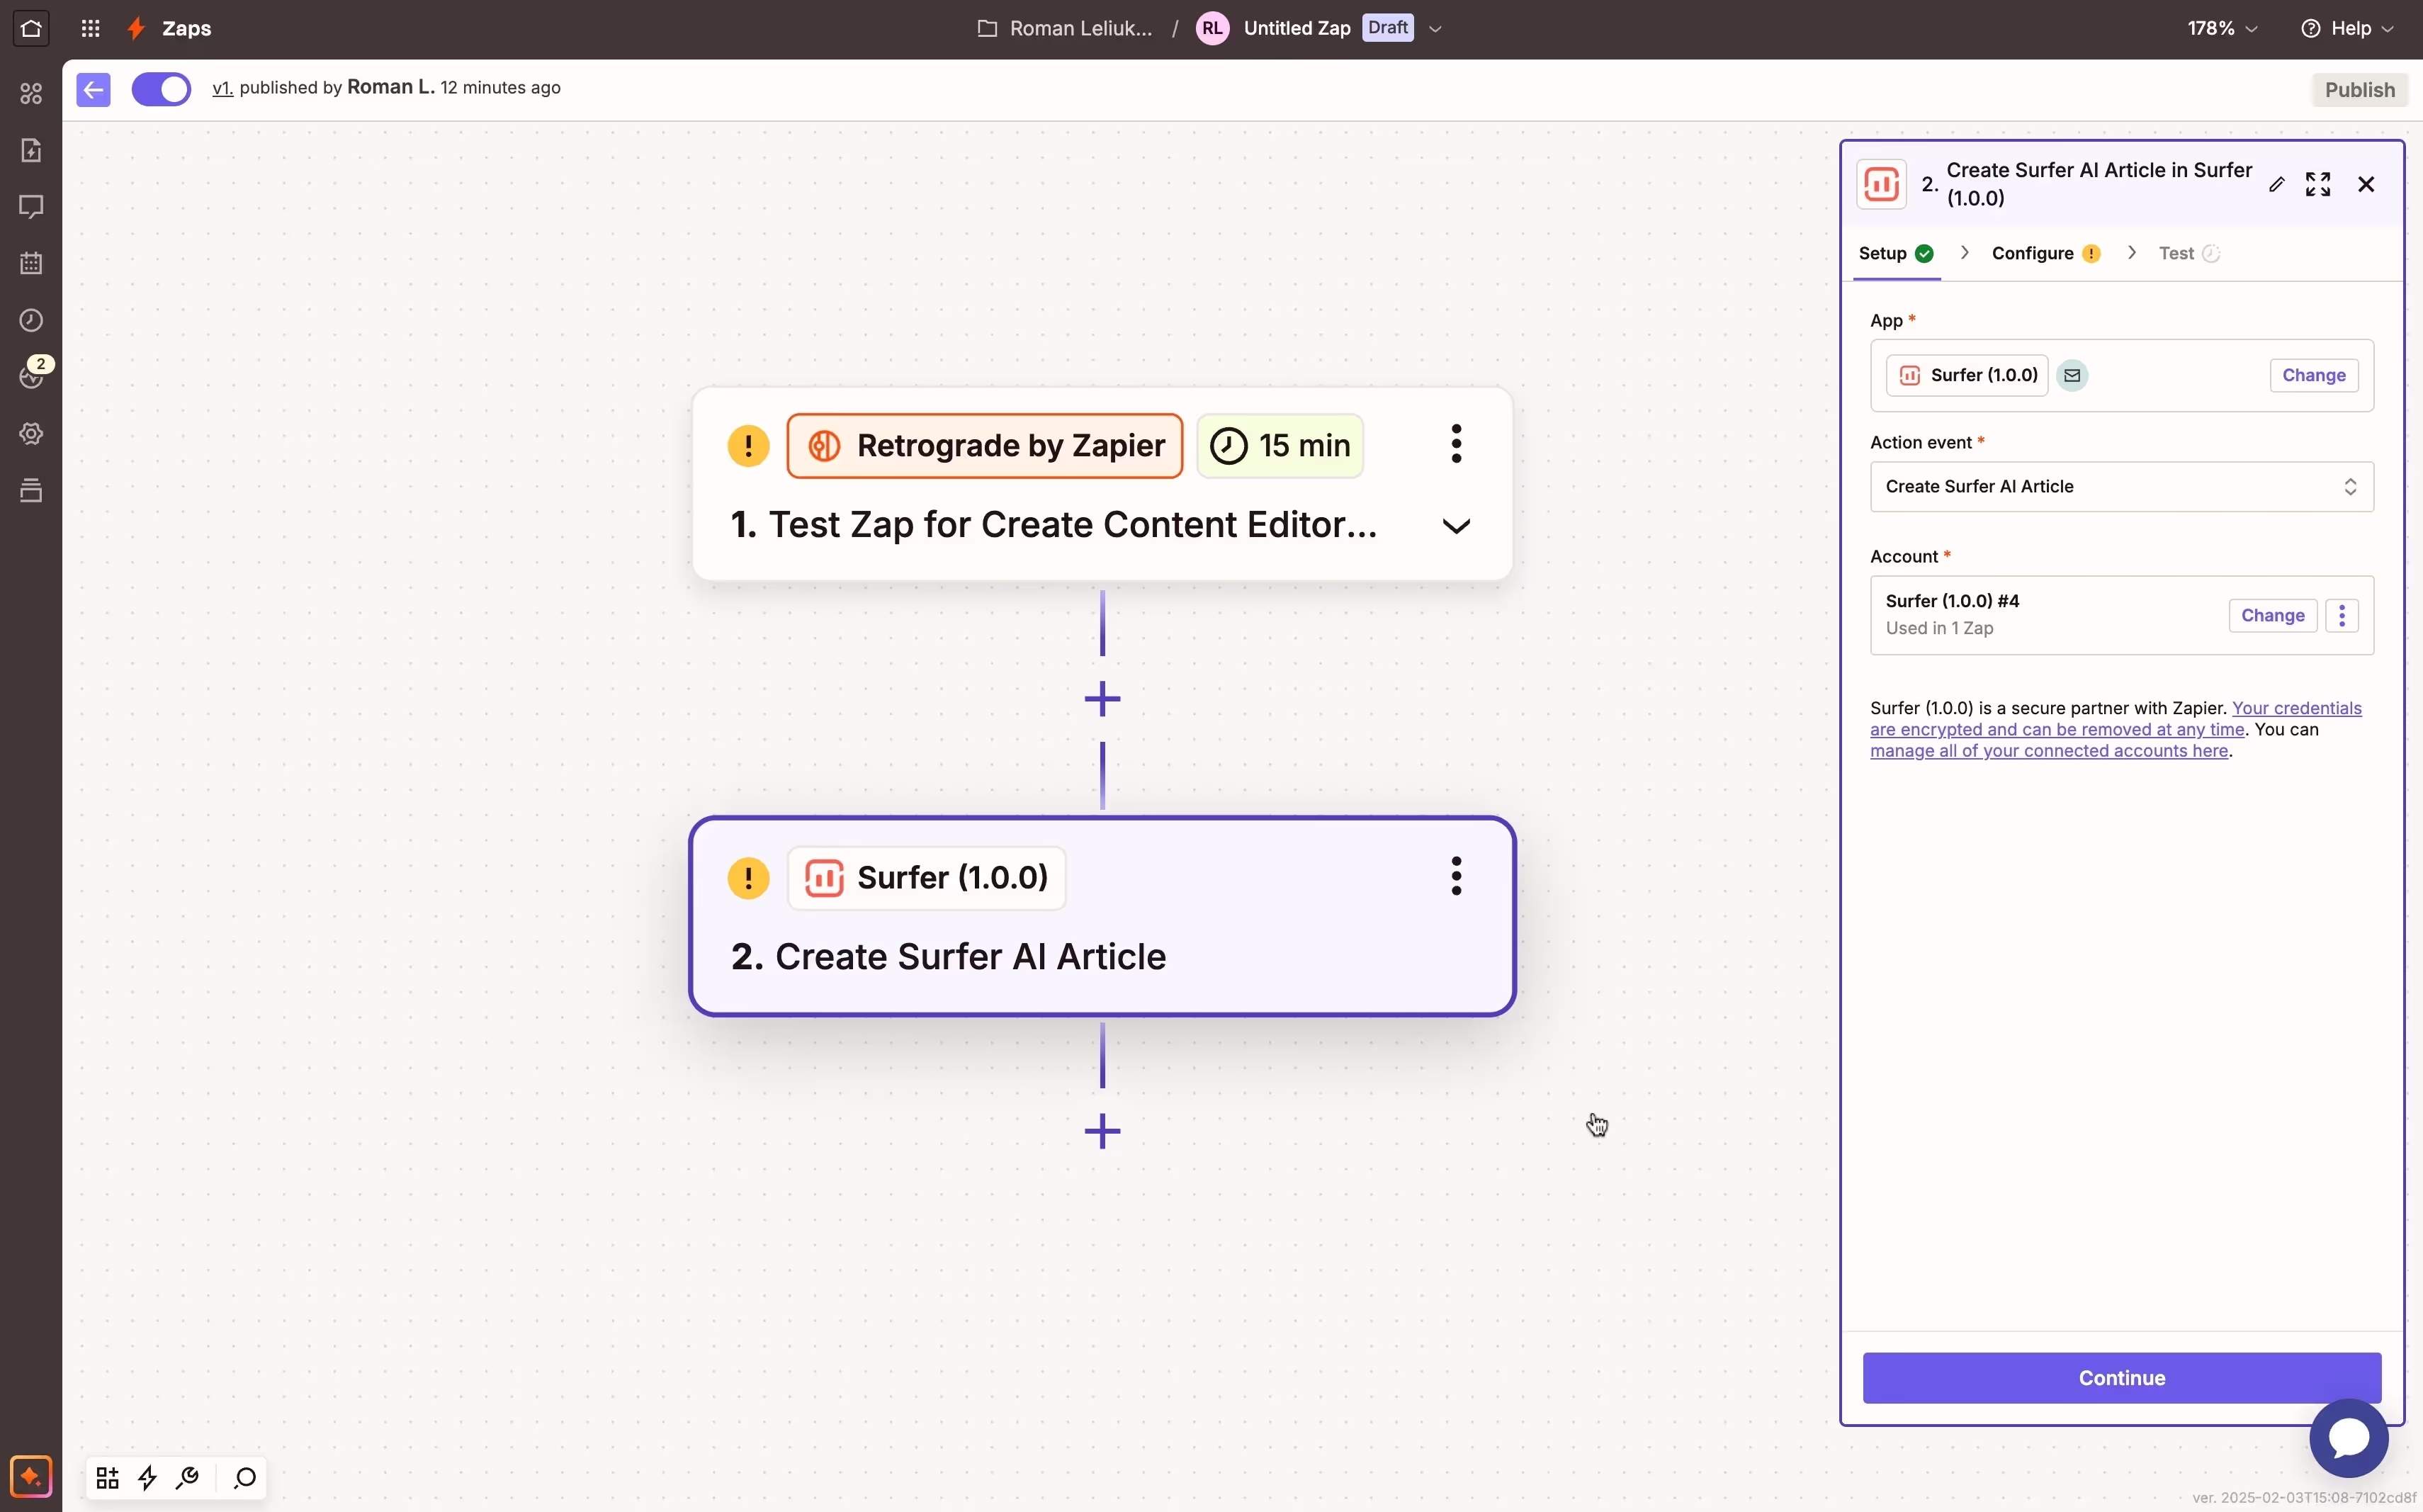
Task: Switch to the Test tab
Action: pyautogui.click(x=2188, y=253)
